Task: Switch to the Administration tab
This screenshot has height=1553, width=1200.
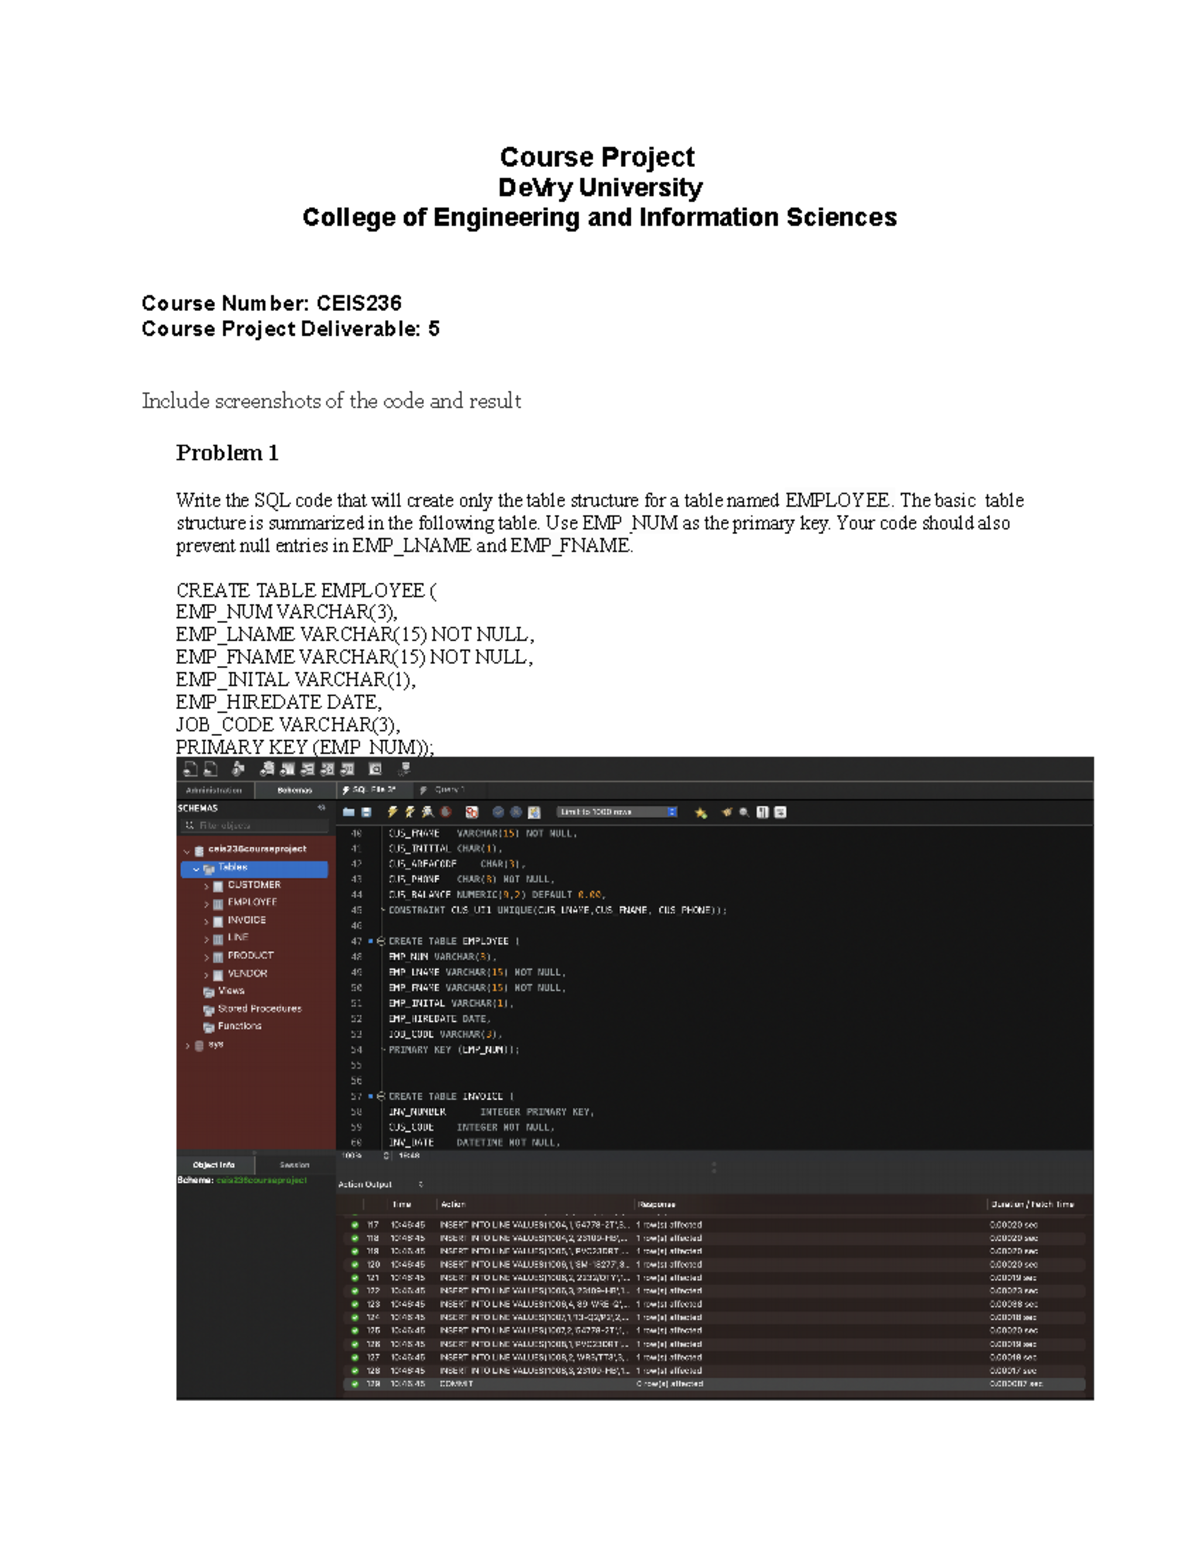Action: click(x=214, y=790)
